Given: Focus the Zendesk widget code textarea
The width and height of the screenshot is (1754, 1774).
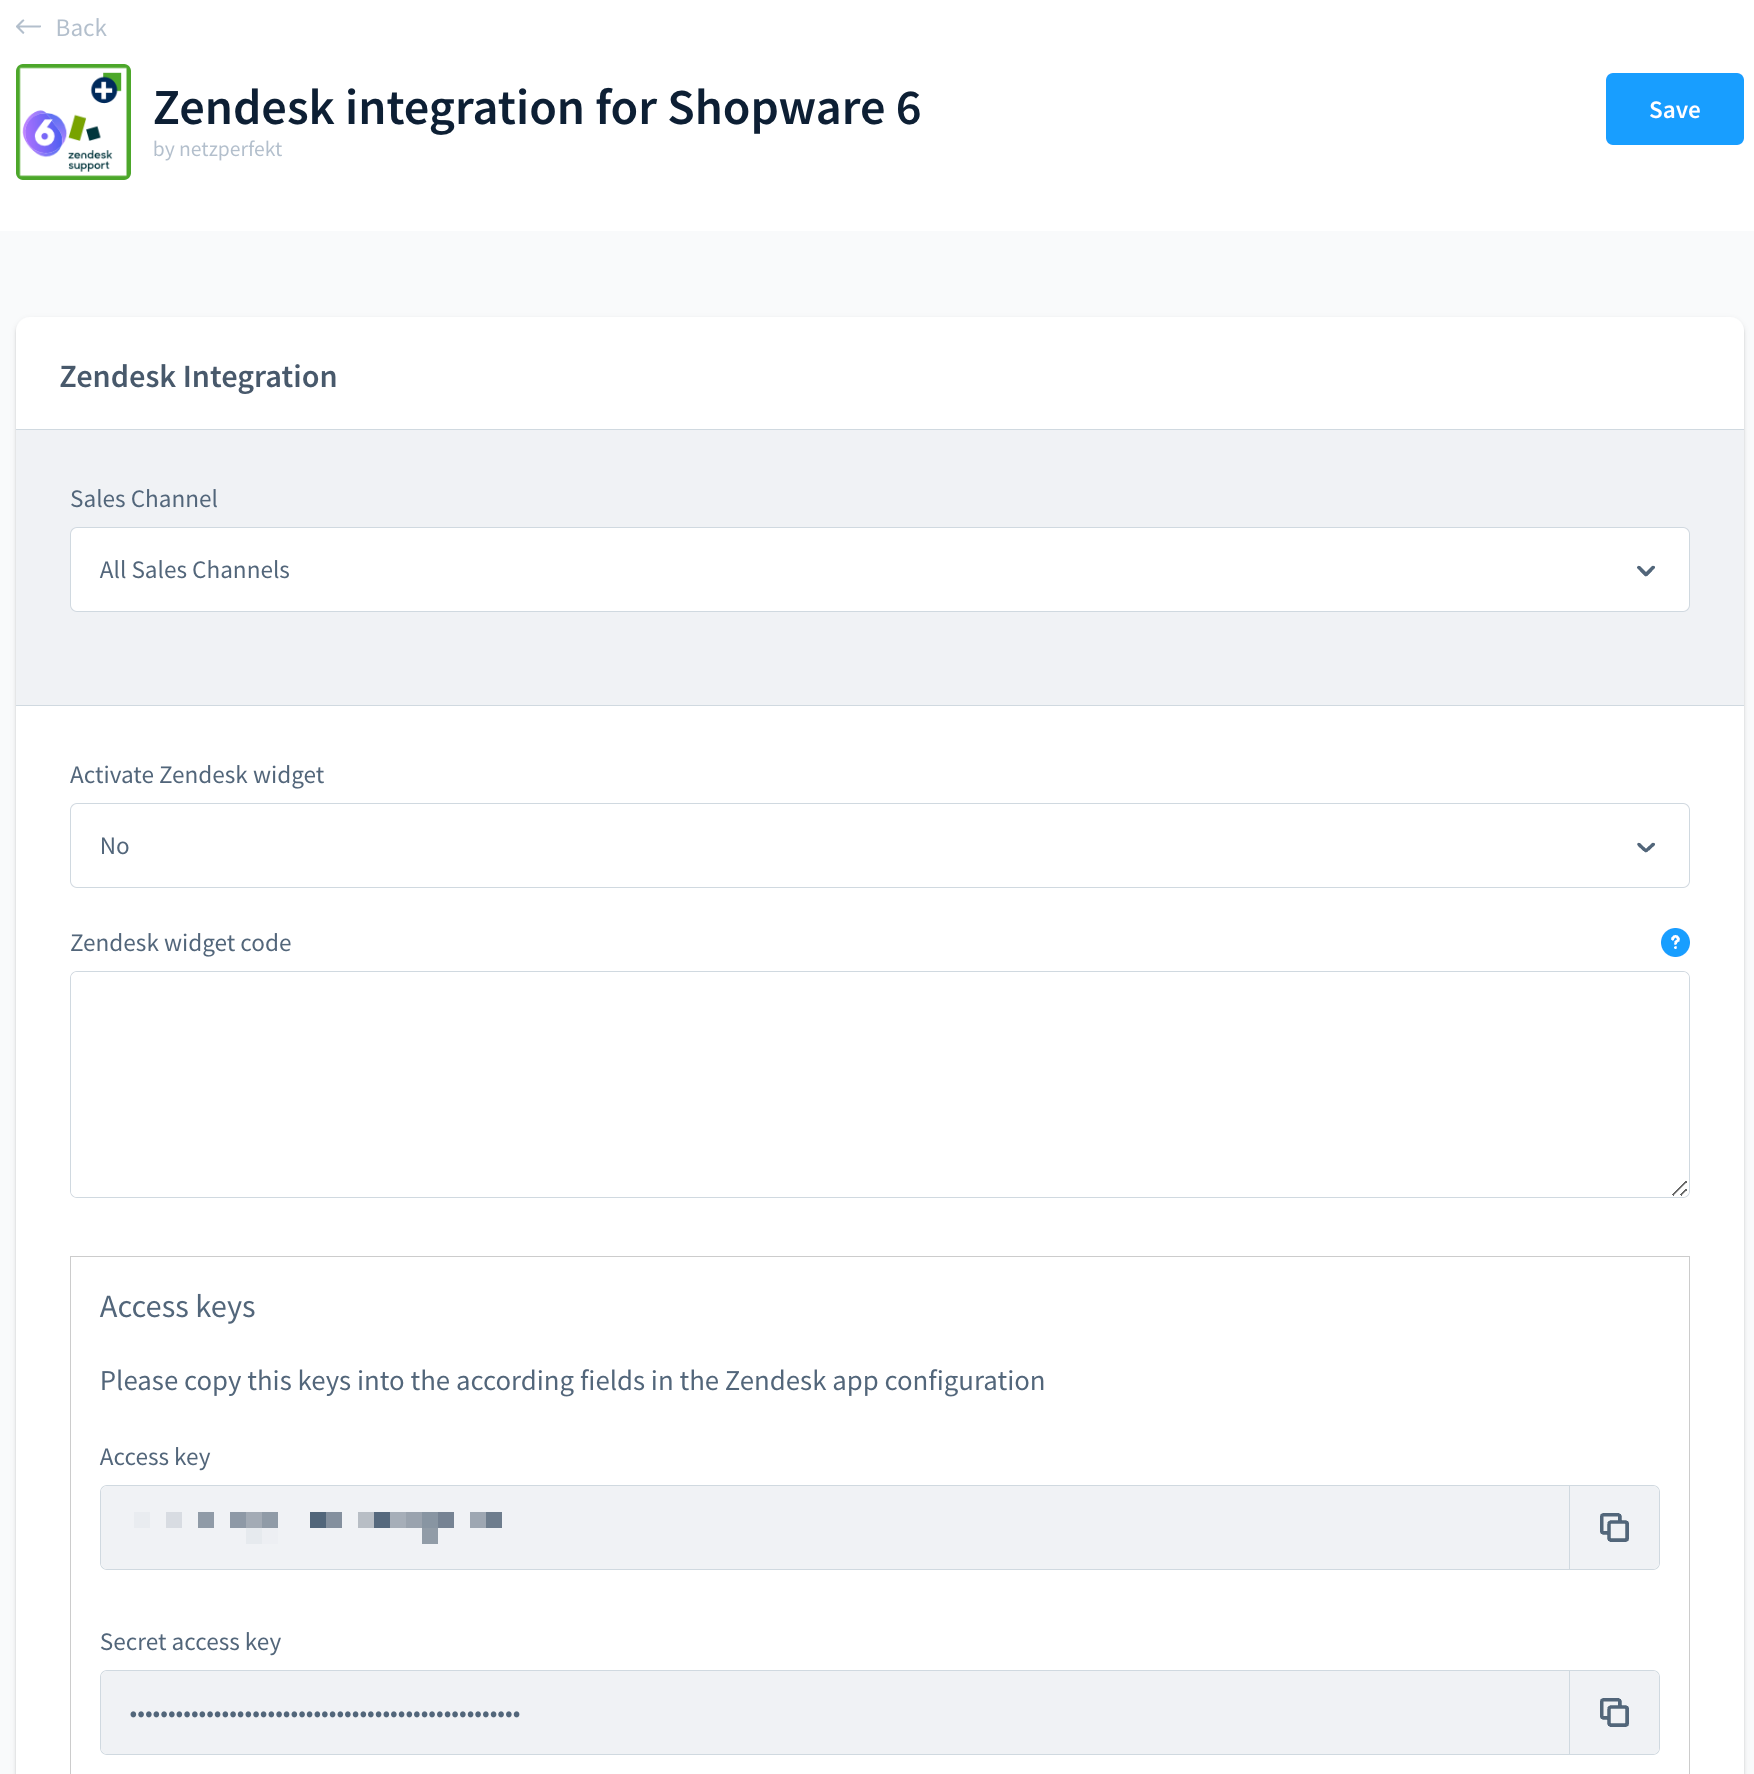Looking at the screenshot, I should click(x=880, y=1084).
